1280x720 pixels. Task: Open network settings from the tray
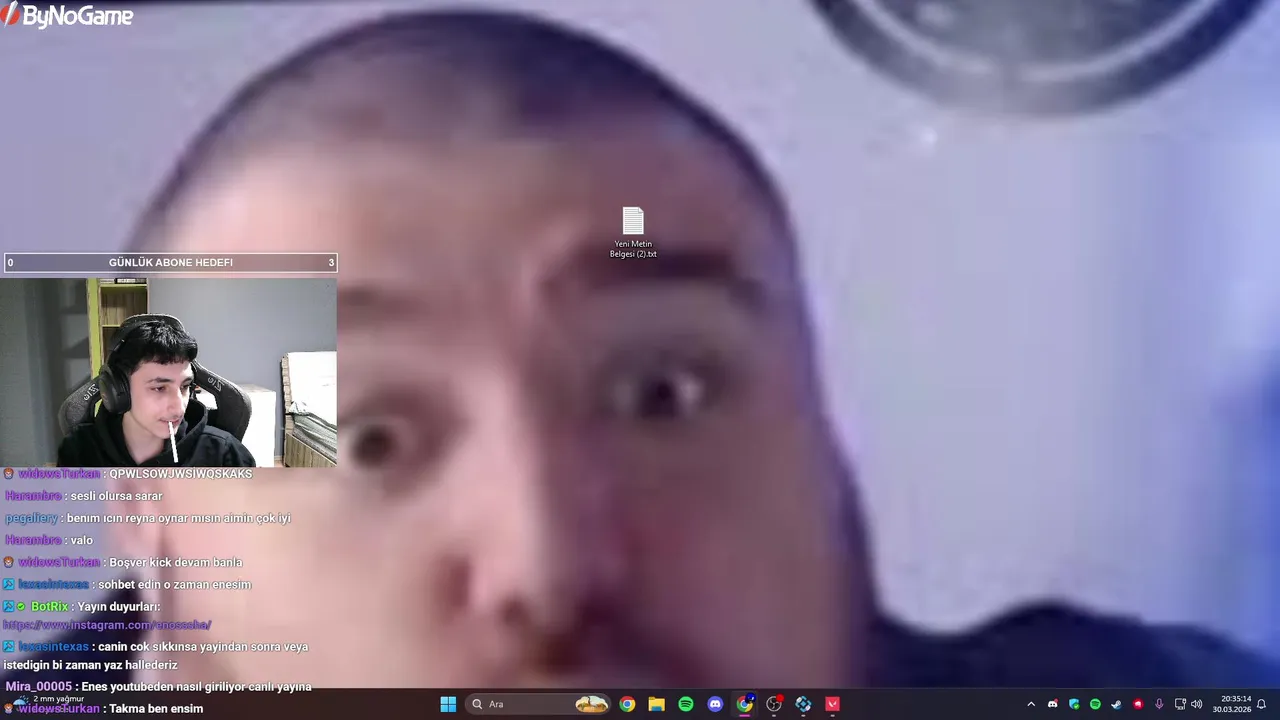1180,704
